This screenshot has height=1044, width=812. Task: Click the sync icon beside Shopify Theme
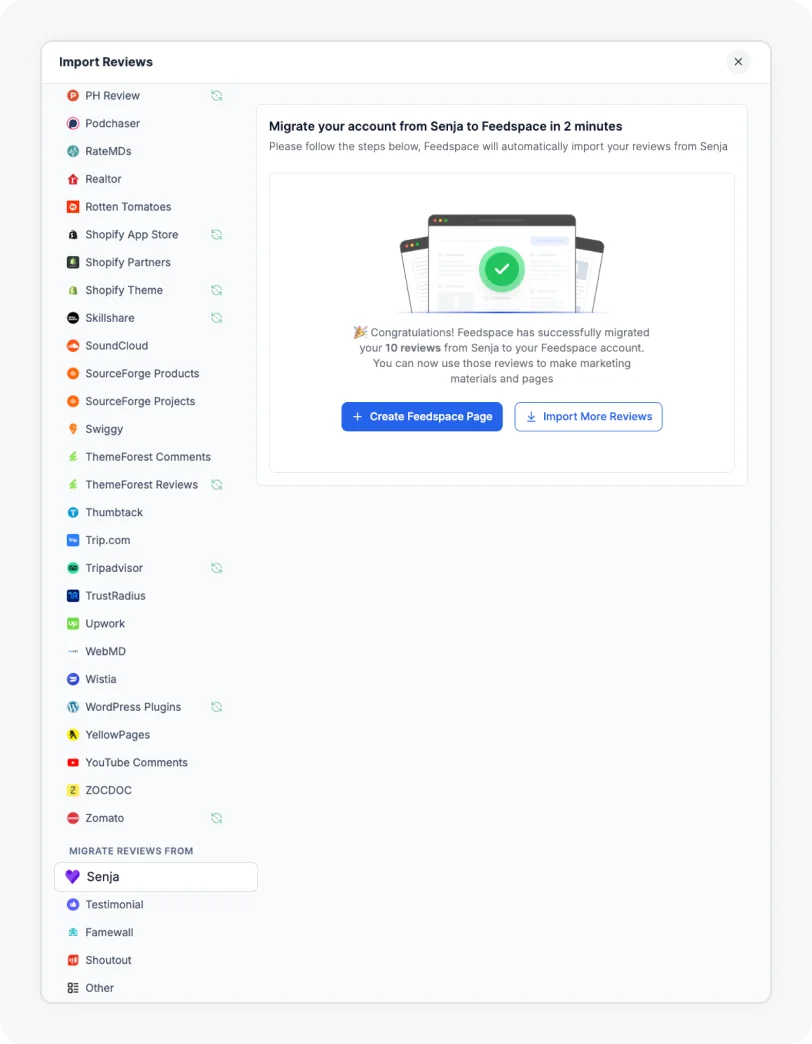point(216,290)
